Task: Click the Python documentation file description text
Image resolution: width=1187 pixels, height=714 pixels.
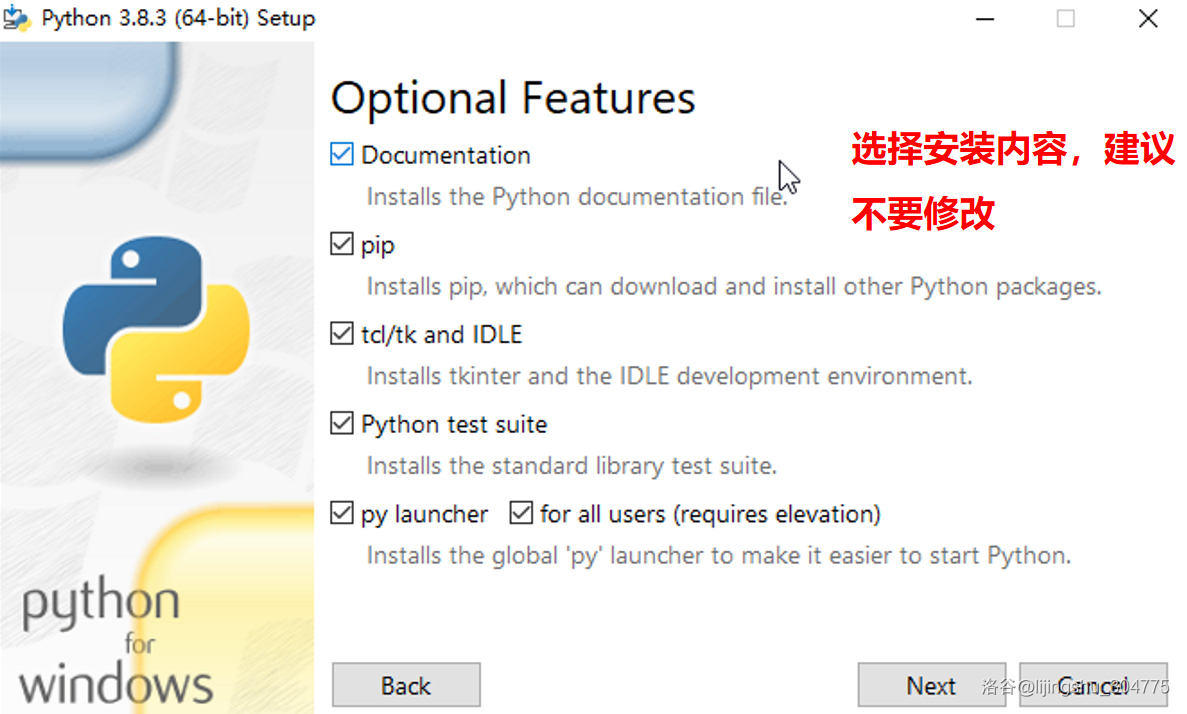Action: 576,197
